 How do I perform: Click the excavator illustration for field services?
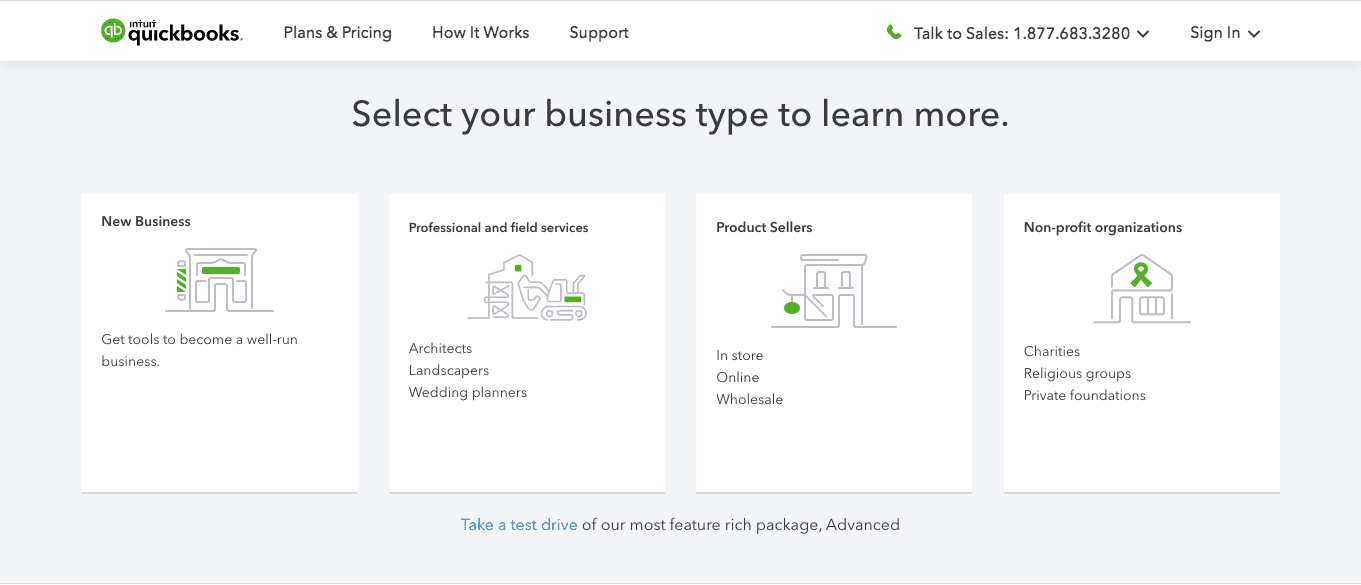[527, 288]
